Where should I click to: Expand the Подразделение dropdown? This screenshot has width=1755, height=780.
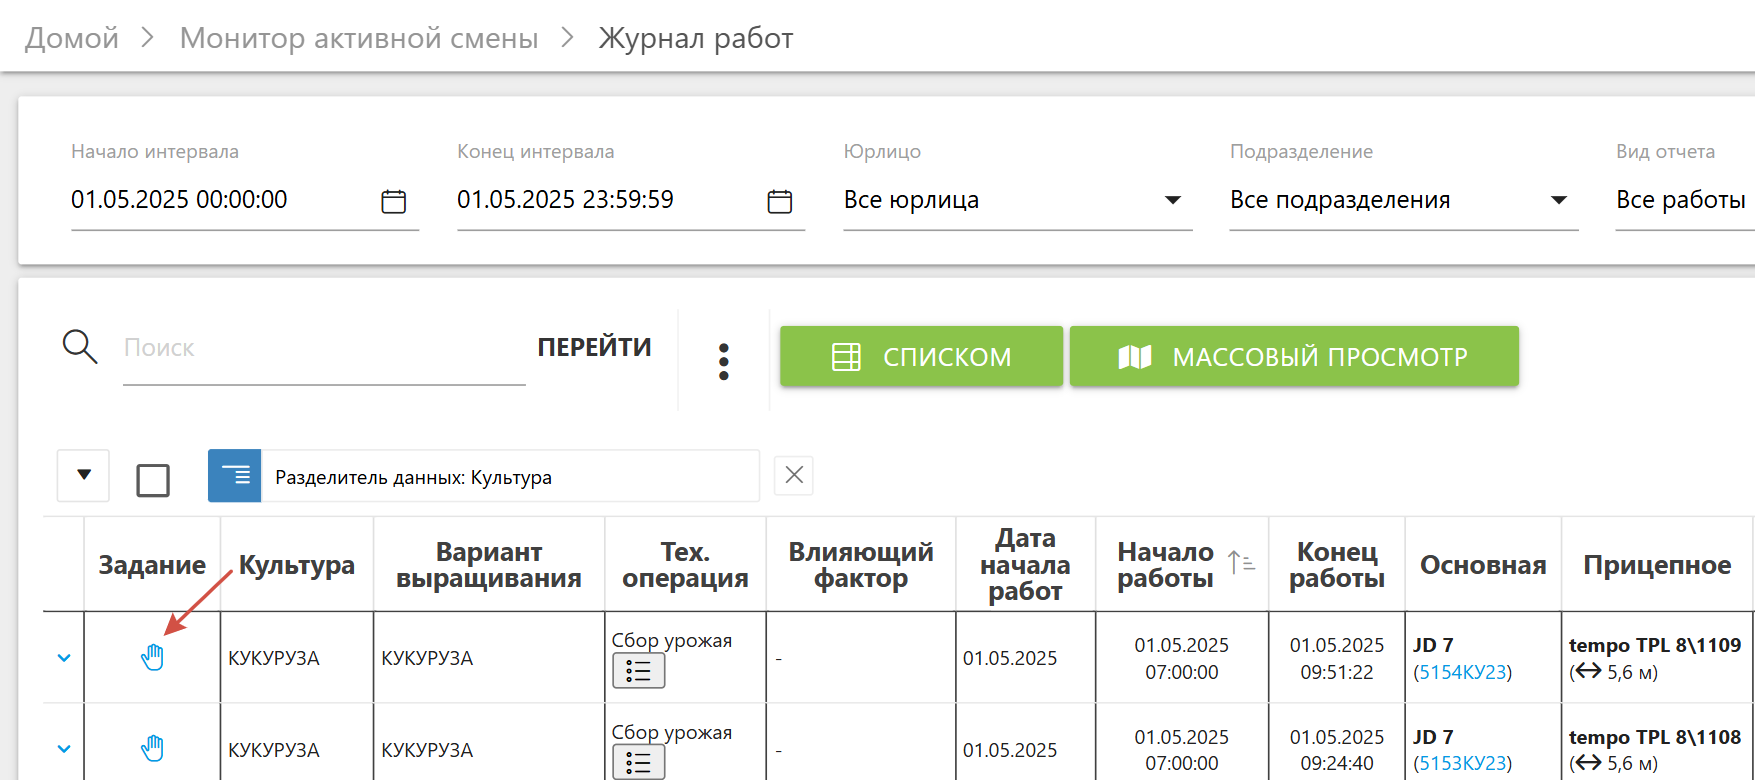click(x=1558, y=200)
